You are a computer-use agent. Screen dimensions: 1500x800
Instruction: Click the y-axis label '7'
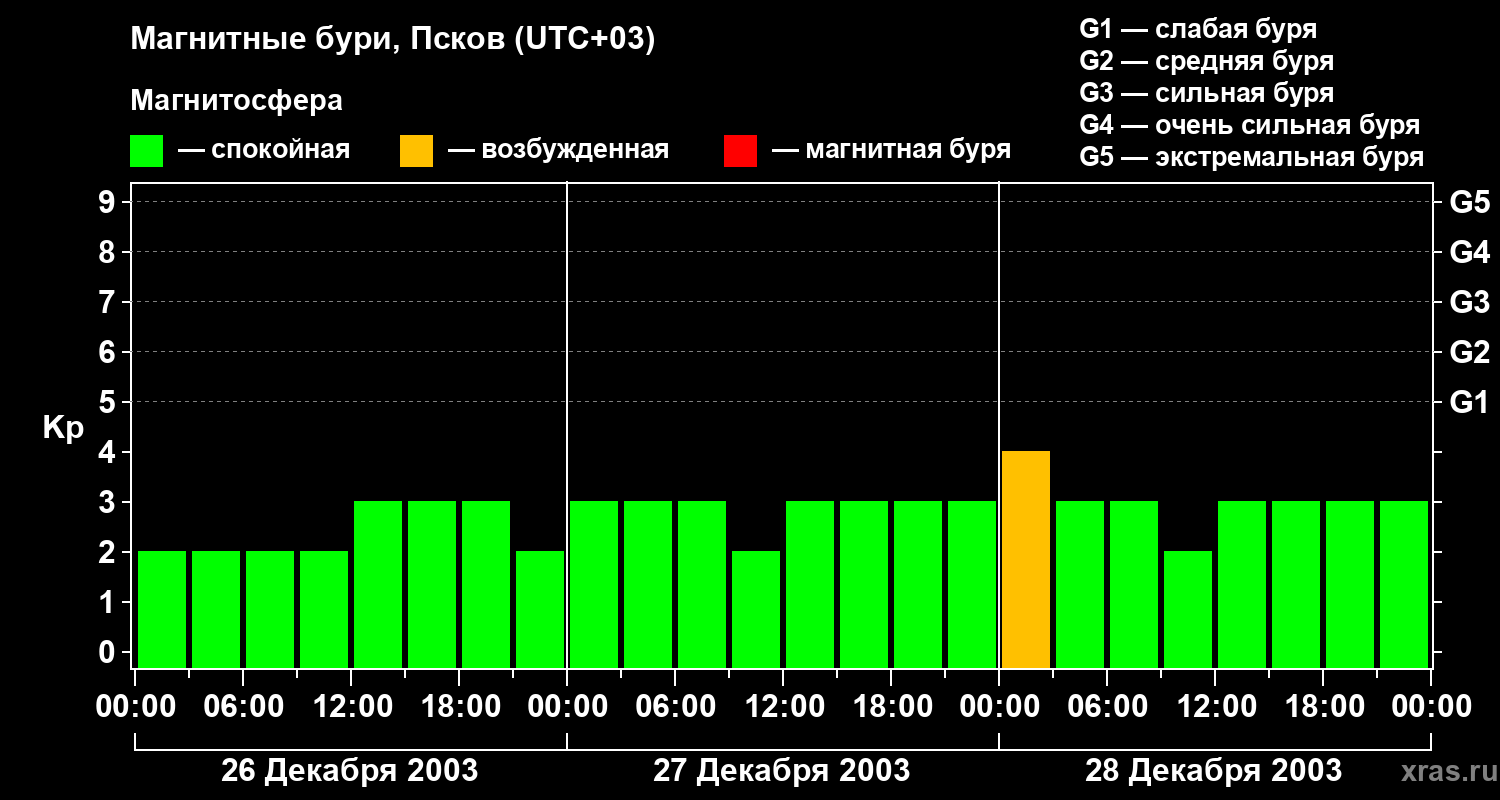click(109, 302)
